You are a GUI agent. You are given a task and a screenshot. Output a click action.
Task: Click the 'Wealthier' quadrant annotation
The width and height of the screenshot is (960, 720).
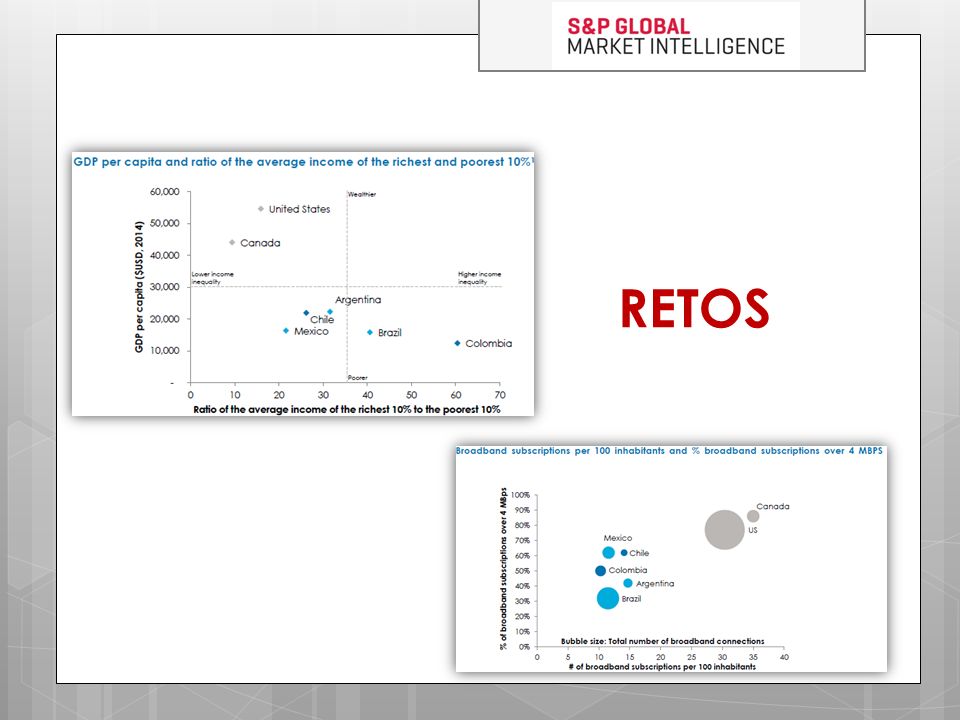(362, 195)
